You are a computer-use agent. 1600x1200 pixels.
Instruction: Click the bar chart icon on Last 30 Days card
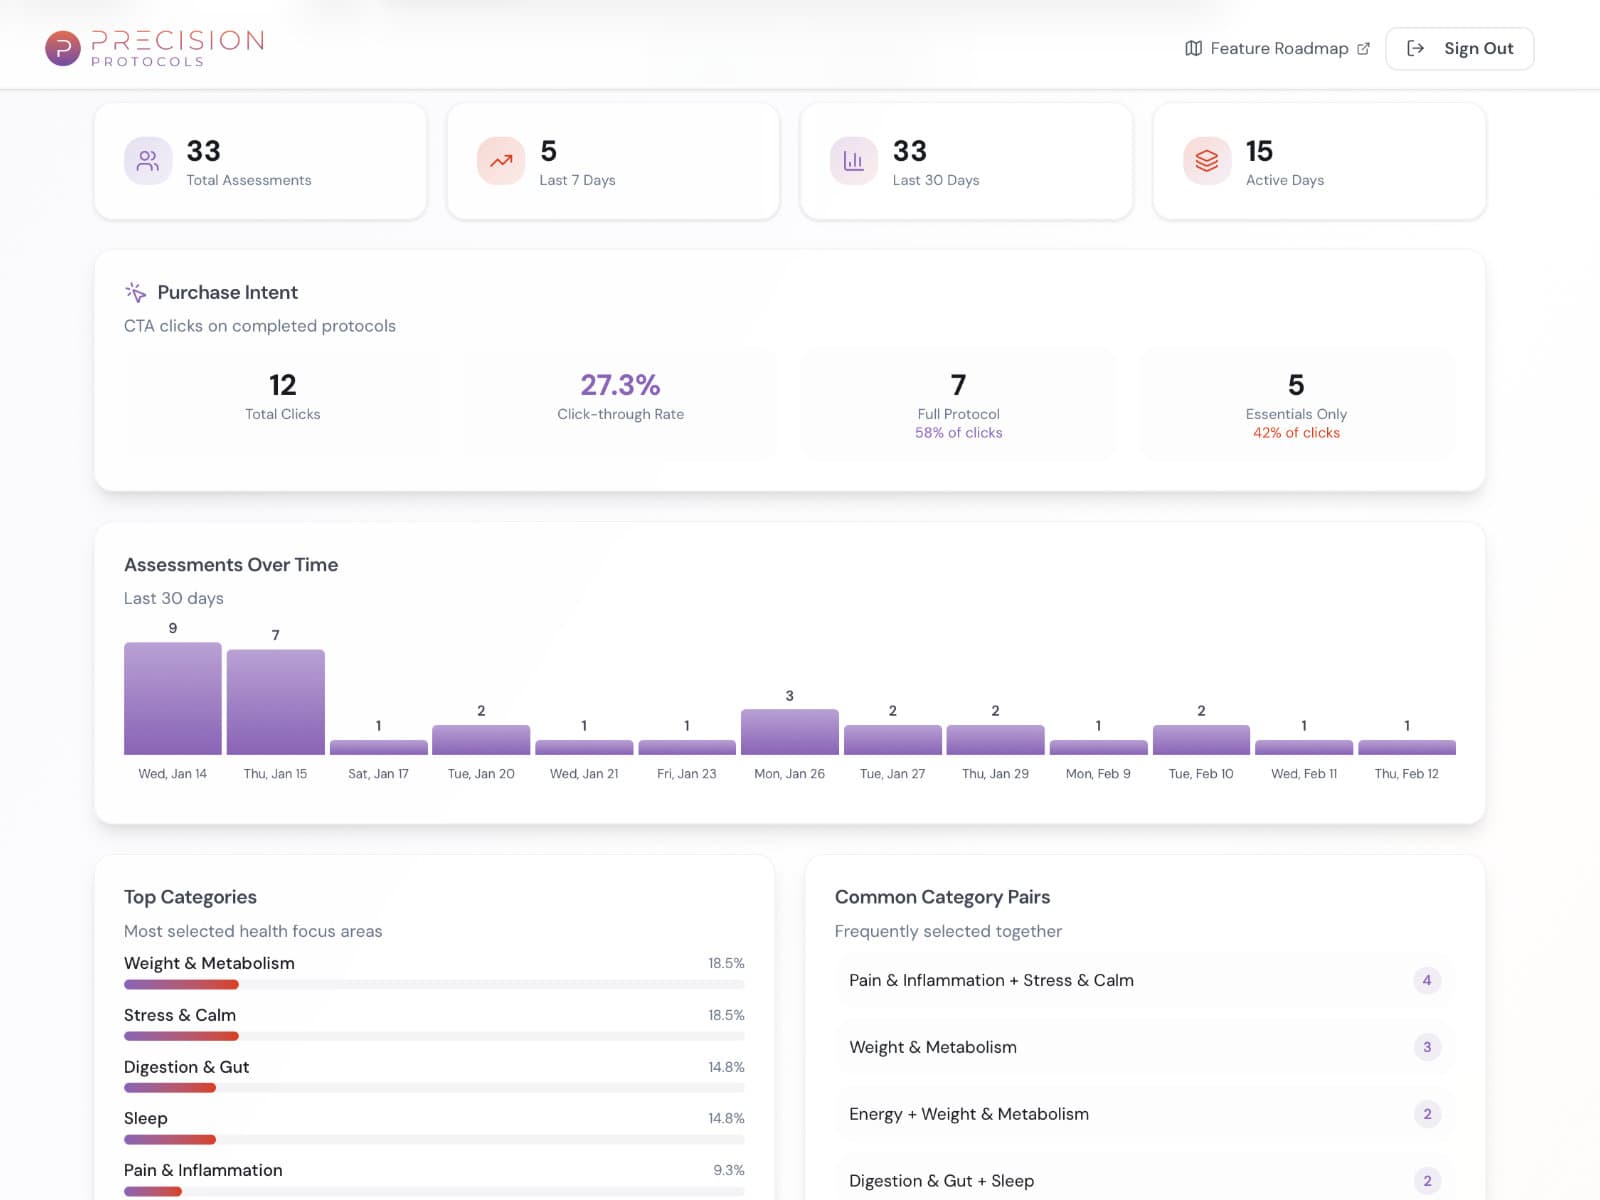point(853,160)
